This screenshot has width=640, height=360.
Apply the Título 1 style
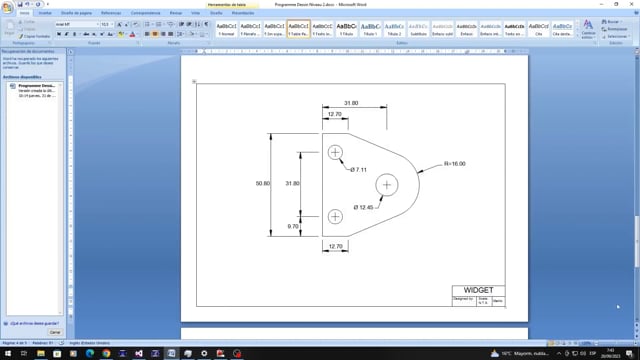[x=371, y=29]
